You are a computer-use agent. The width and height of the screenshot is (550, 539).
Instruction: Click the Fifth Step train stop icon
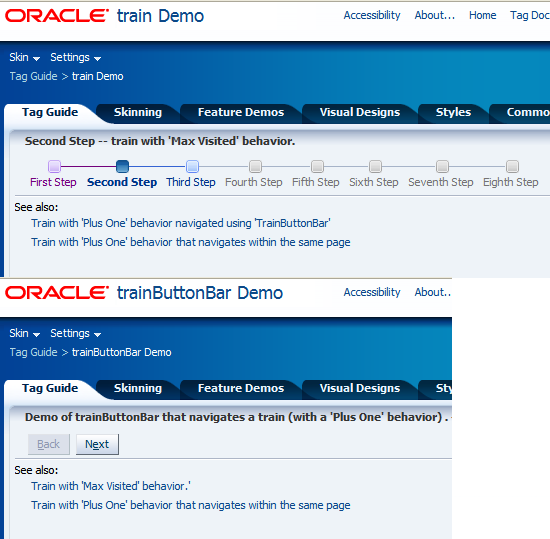click(x=317, y=166)
